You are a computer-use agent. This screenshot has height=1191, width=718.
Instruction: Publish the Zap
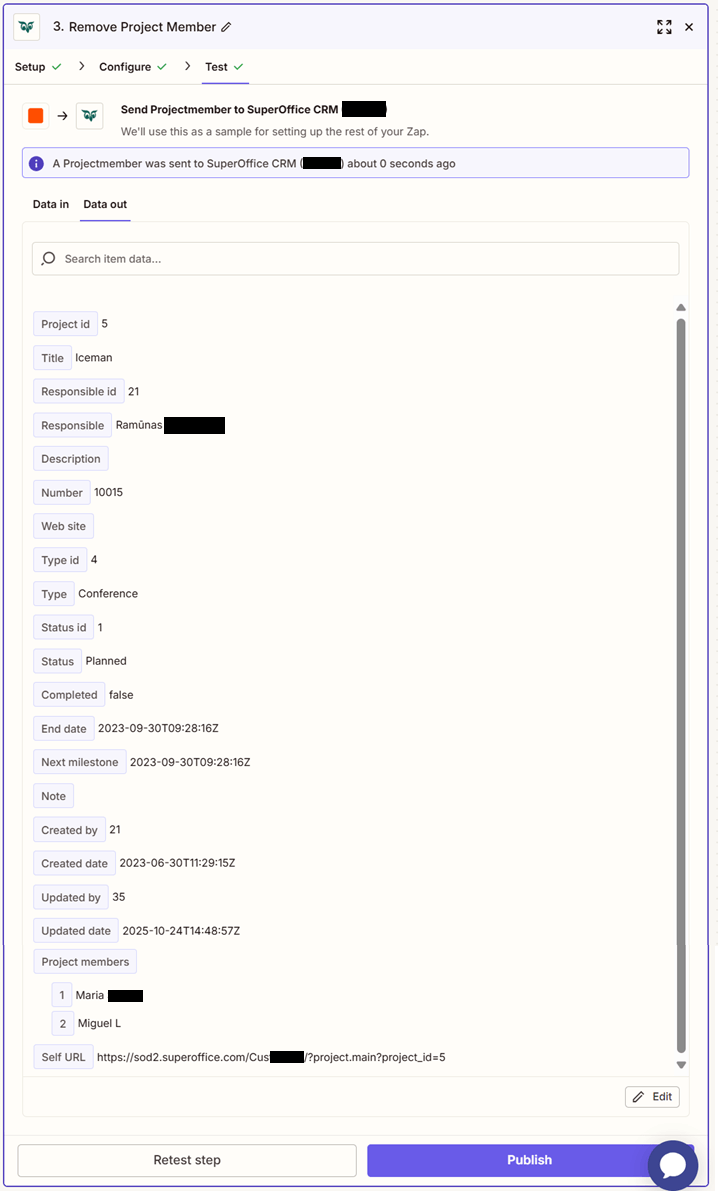pyautogui.click(x=529, y=1160)
